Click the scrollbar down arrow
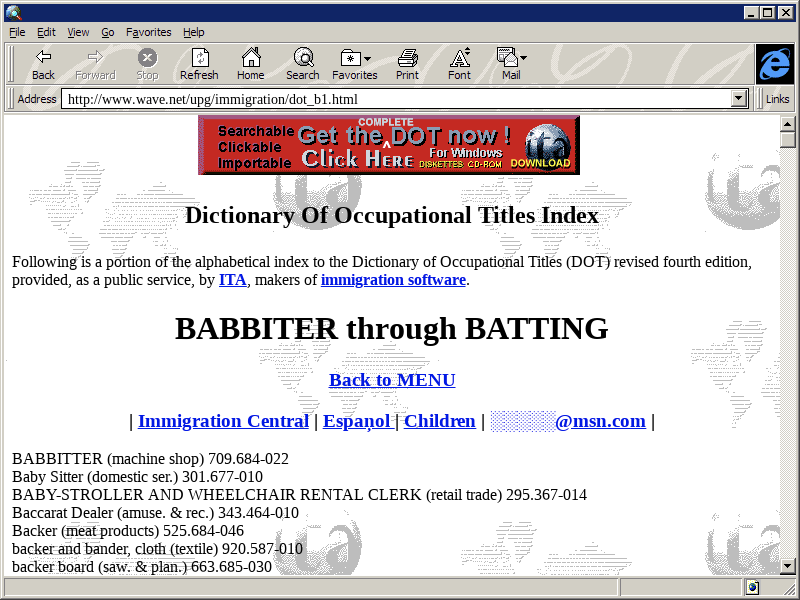The height and width of the screenshot is (600, 800). [x=788, y=566]
